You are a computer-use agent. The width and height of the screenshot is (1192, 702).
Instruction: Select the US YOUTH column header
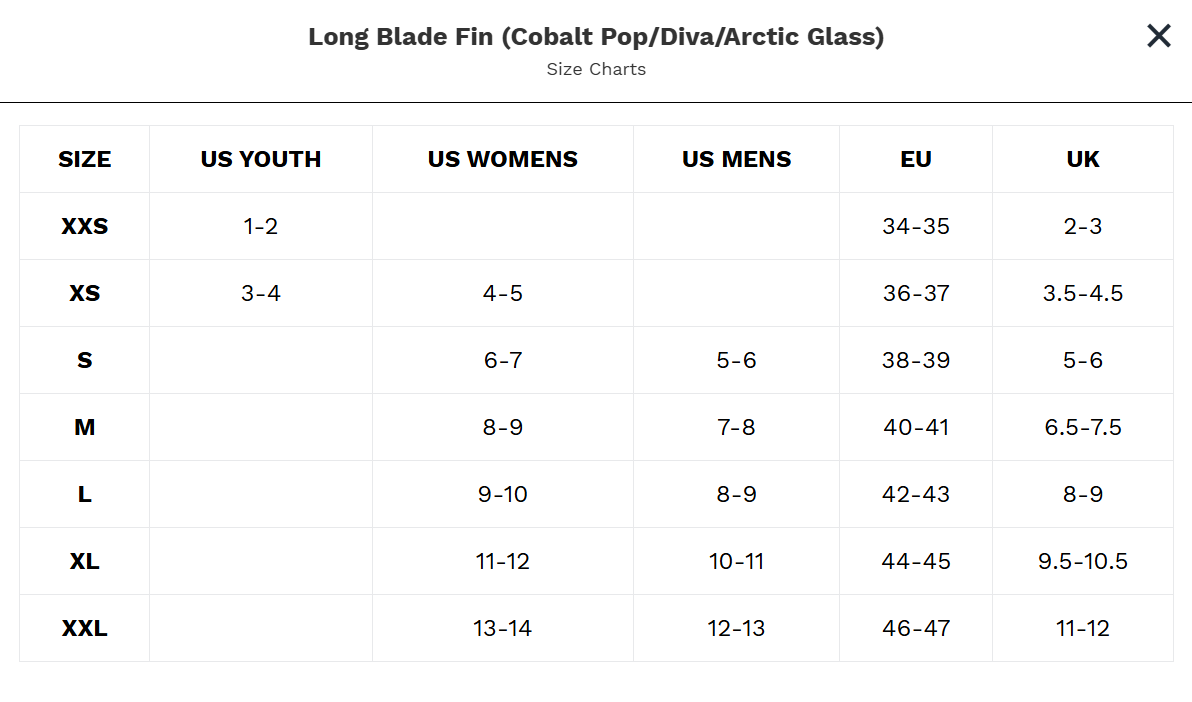[261, 159]
